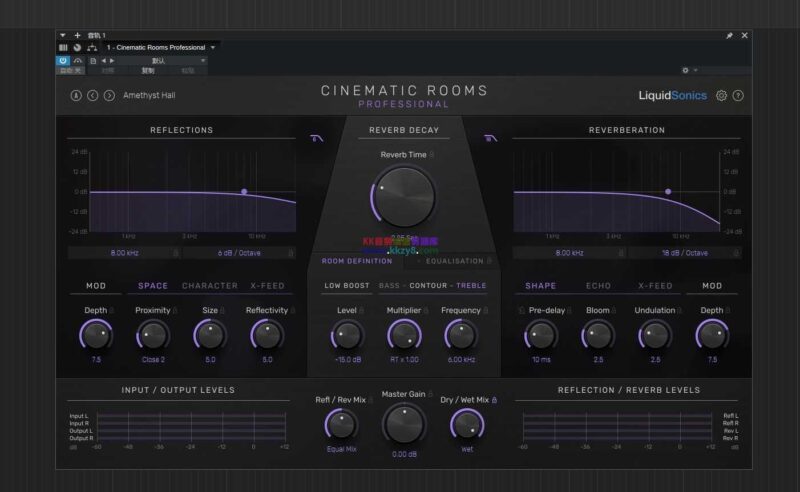This screenshot has height=492, width=800.
Task: Click the Reverb Time knob
Action: [x=404, y=197]
